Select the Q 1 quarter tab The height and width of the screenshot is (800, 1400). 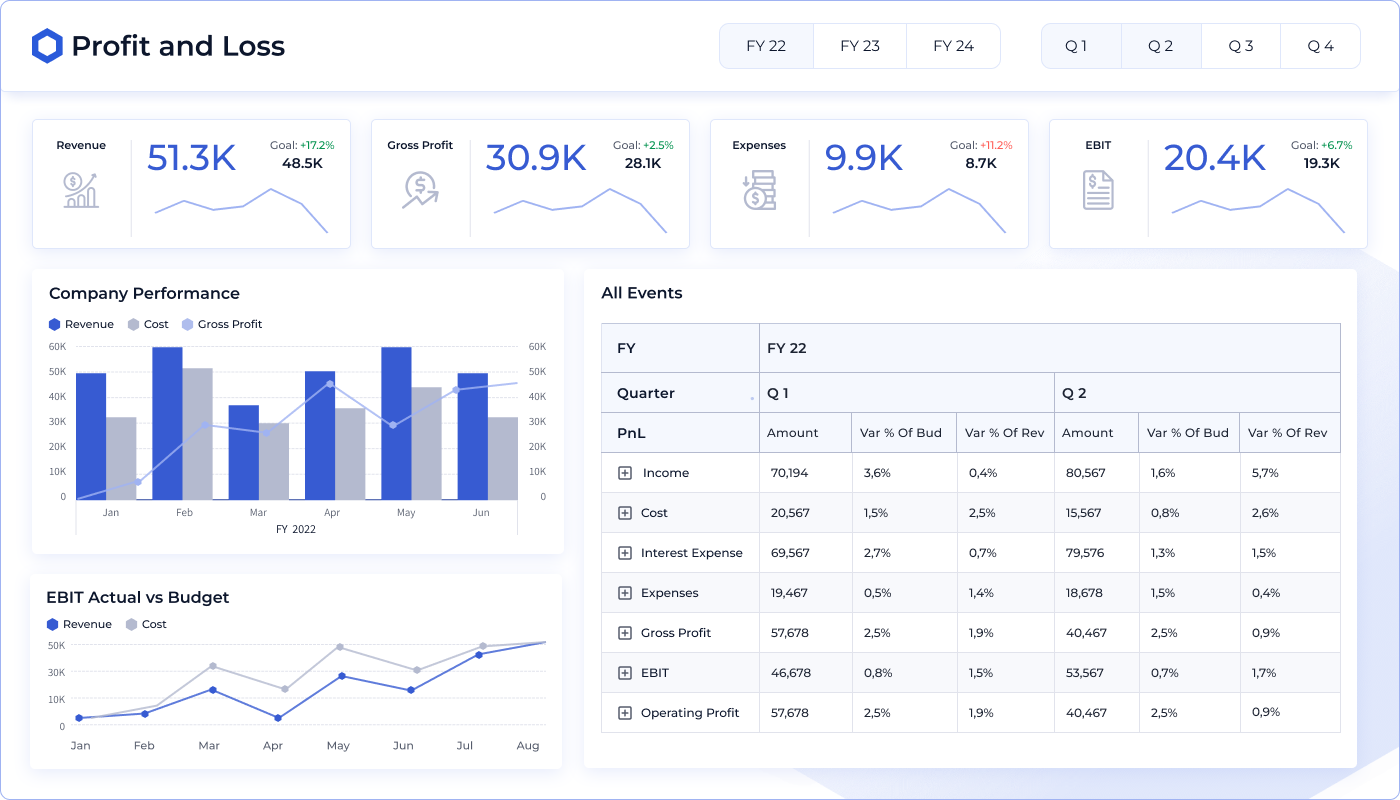tap(1081, 46)
